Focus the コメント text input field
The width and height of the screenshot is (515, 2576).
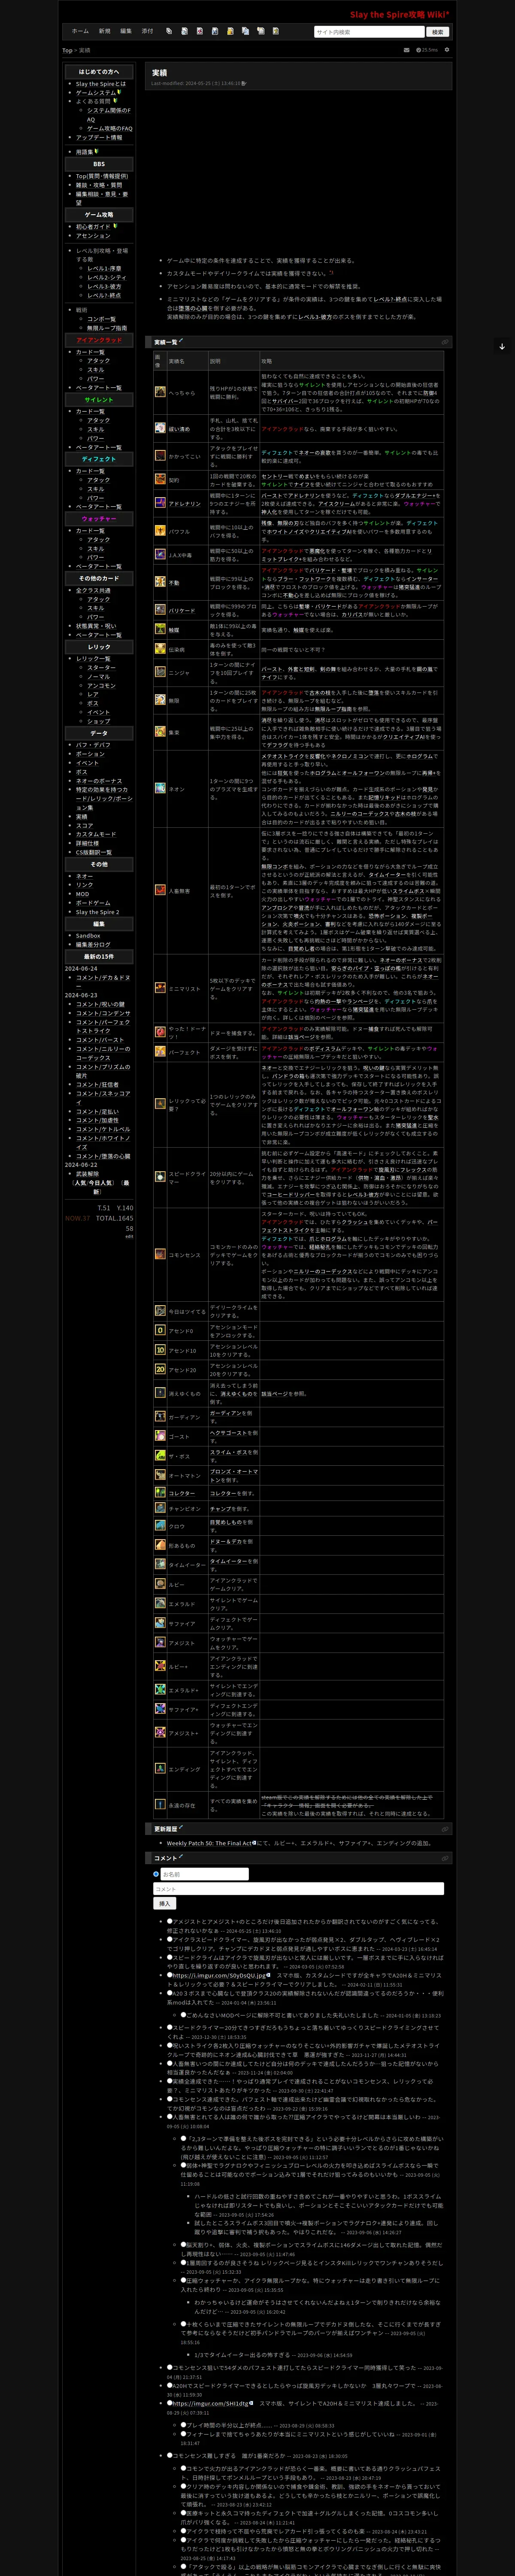click(298, 1889)
